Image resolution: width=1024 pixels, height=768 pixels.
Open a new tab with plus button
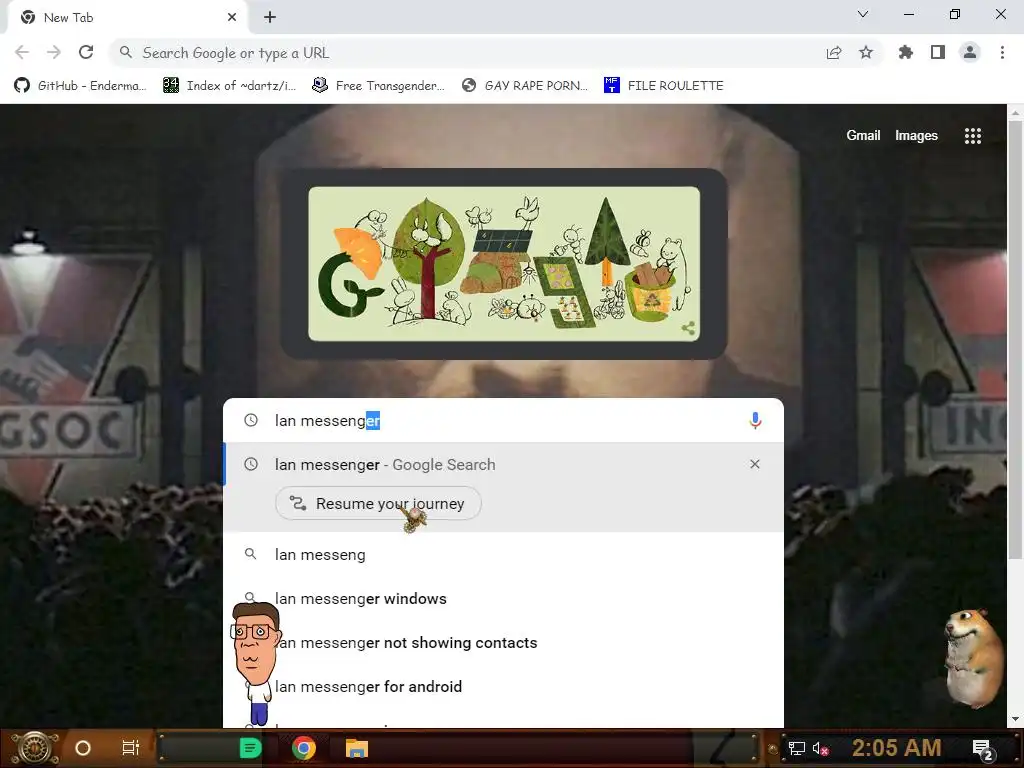tap(270, 18)
